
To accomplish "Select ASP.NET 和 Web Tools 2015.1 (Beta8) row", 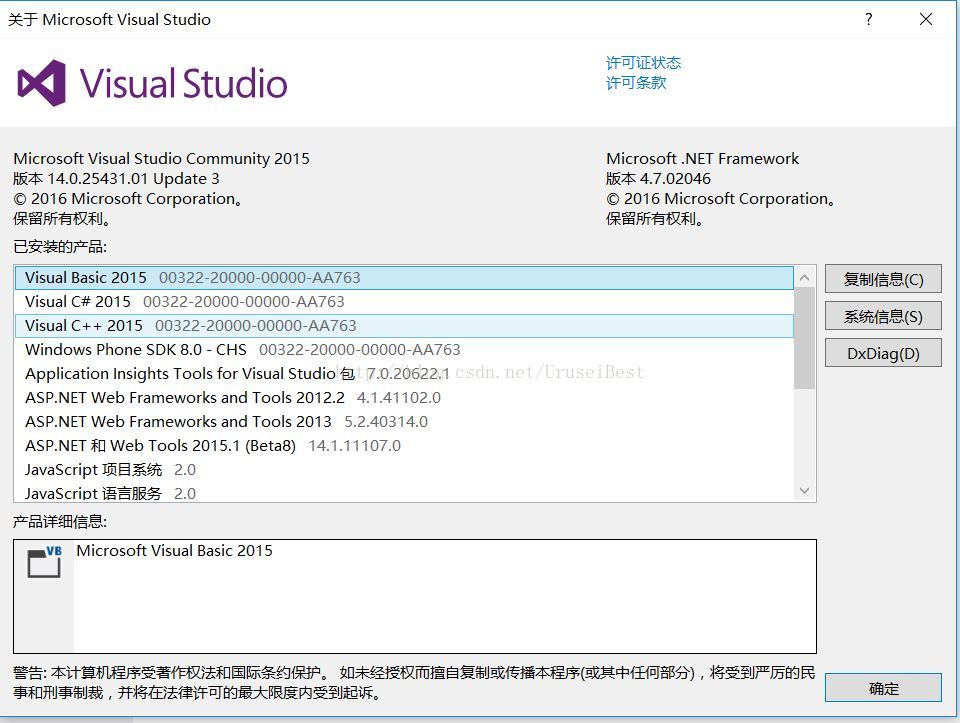I will (404, 445).
